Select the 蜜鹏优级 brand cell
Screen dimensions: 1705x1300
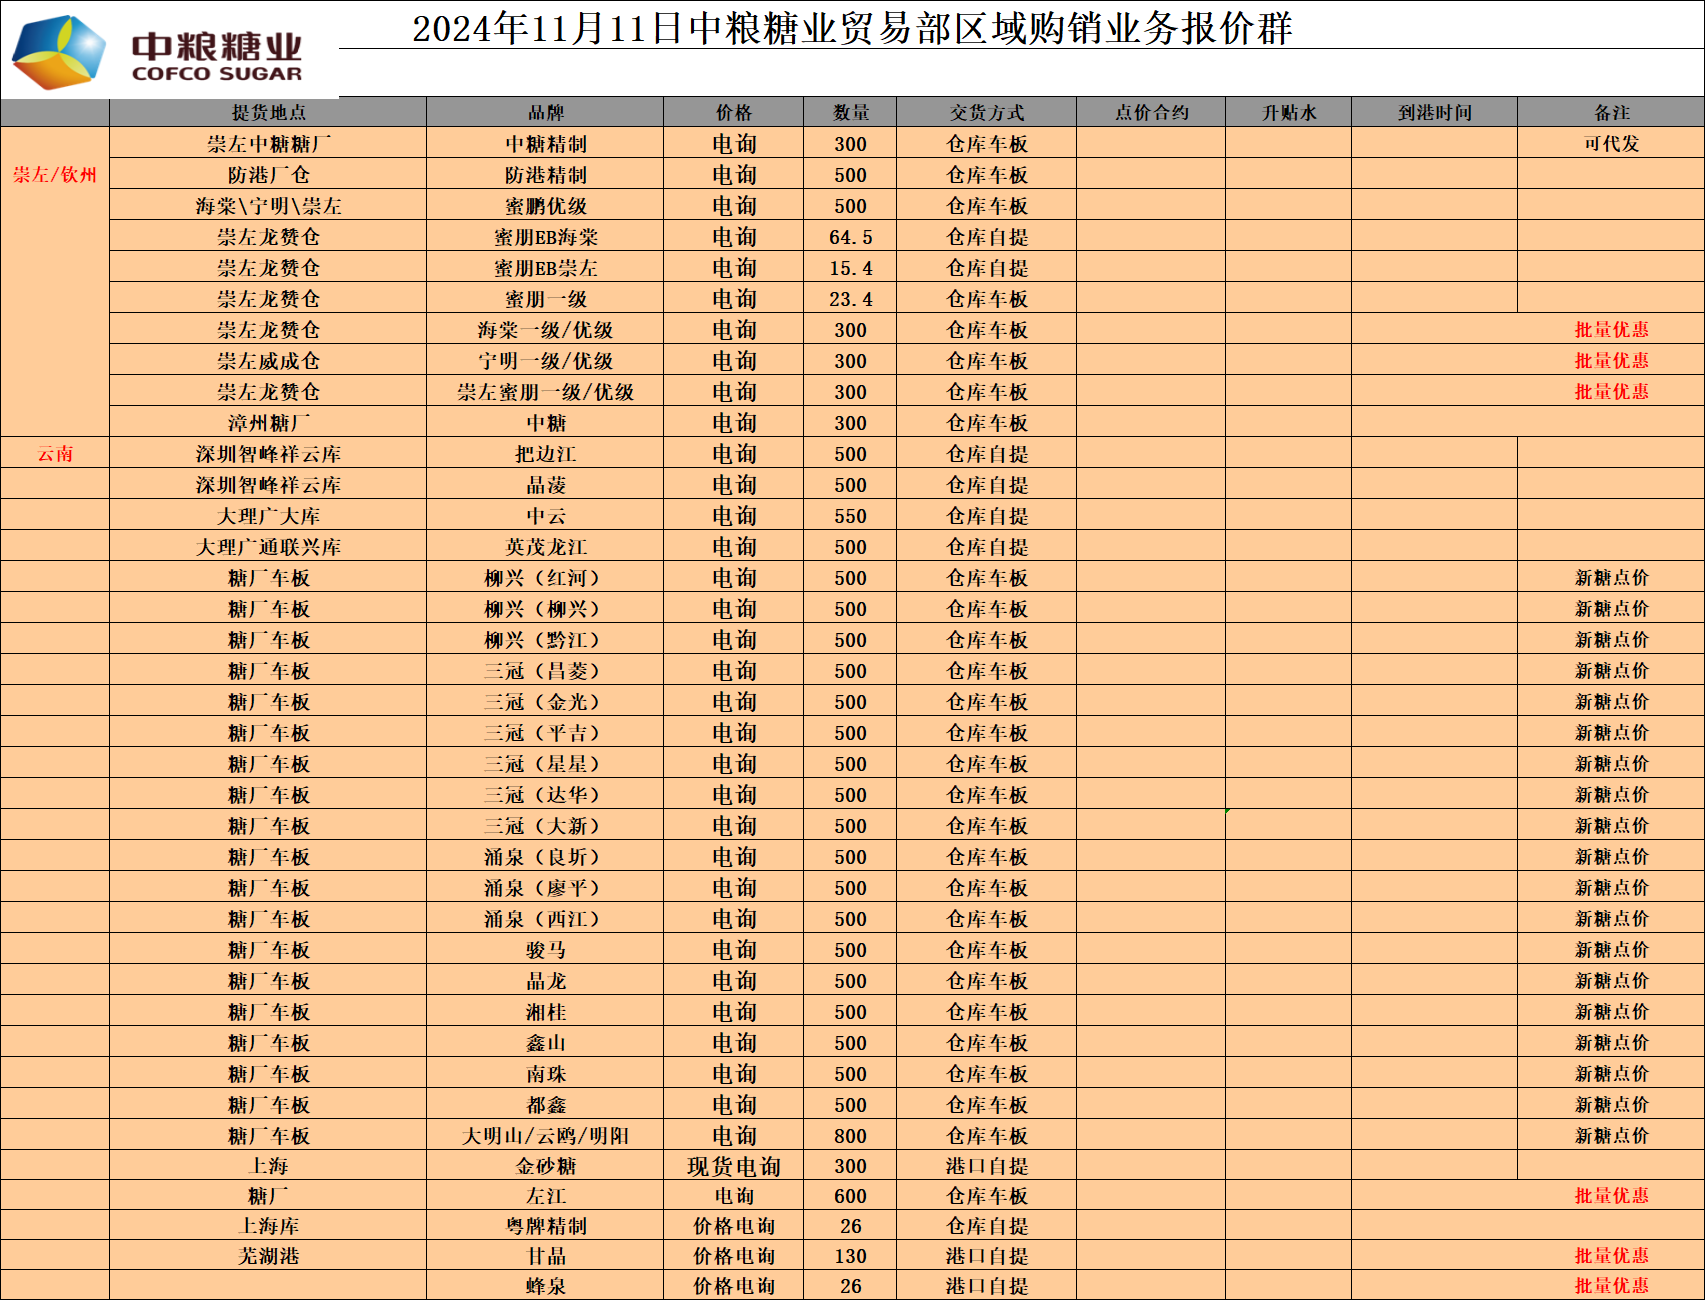coord(545,206)
